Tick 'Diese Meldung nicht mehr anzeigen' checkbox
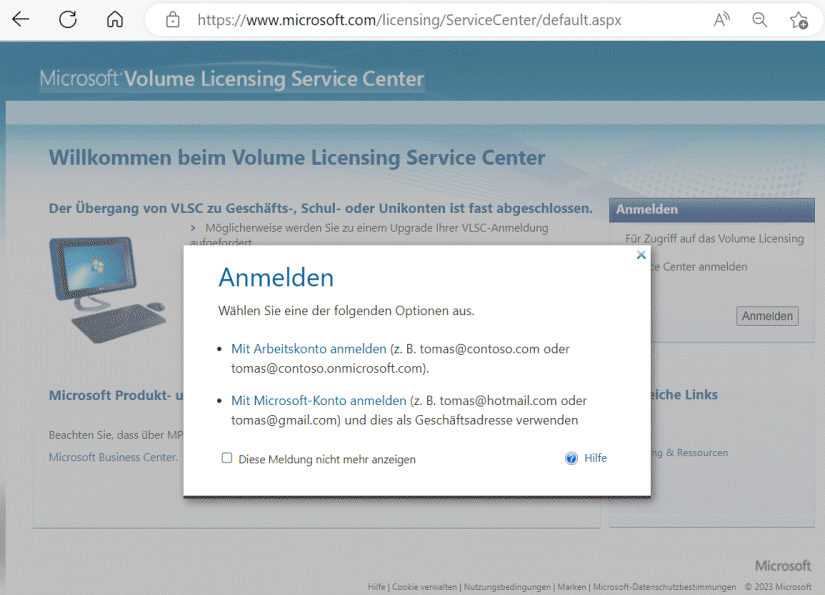Screen dimensions: 825x595 click(227, 458)
